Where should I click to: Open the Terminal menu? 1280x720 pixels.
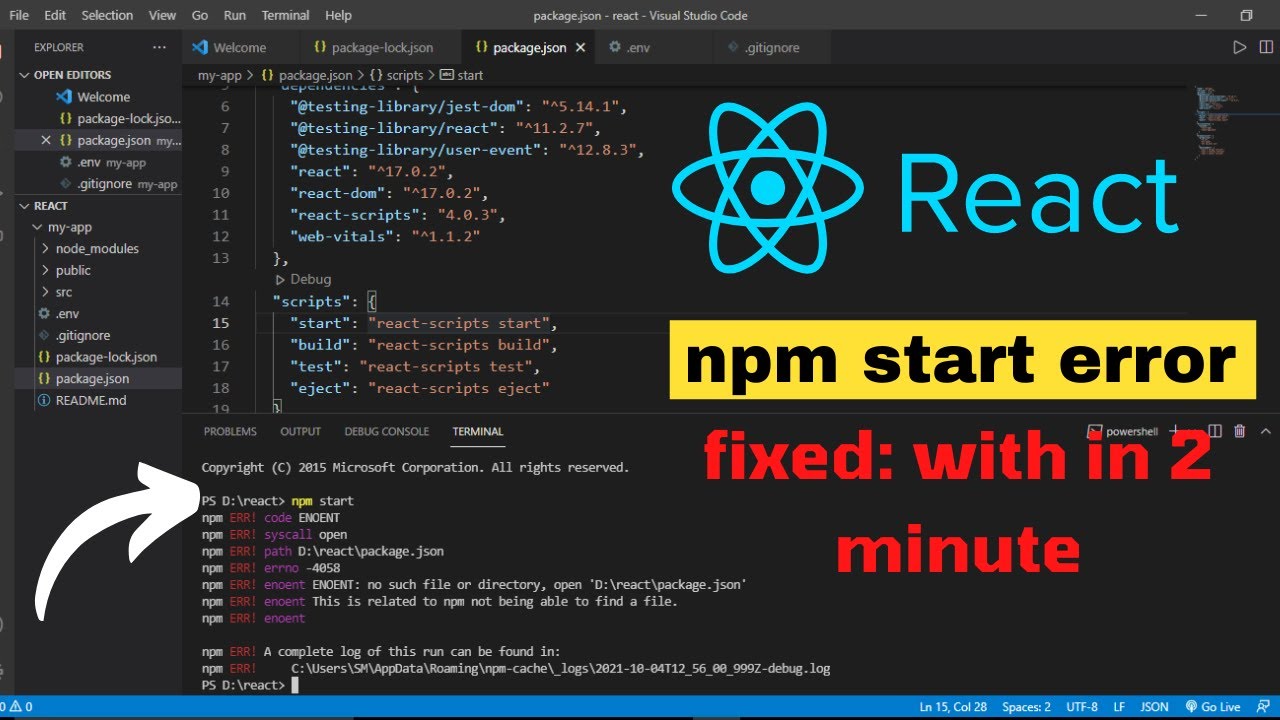[x=285, y=15]
